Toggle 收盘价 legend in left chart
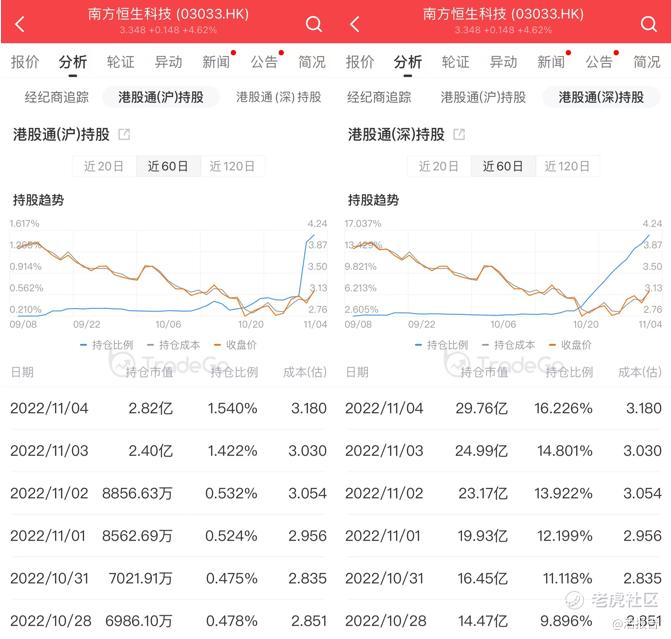Screen dimensions: 671x639 pyautogui.click(x=235, y=345)
